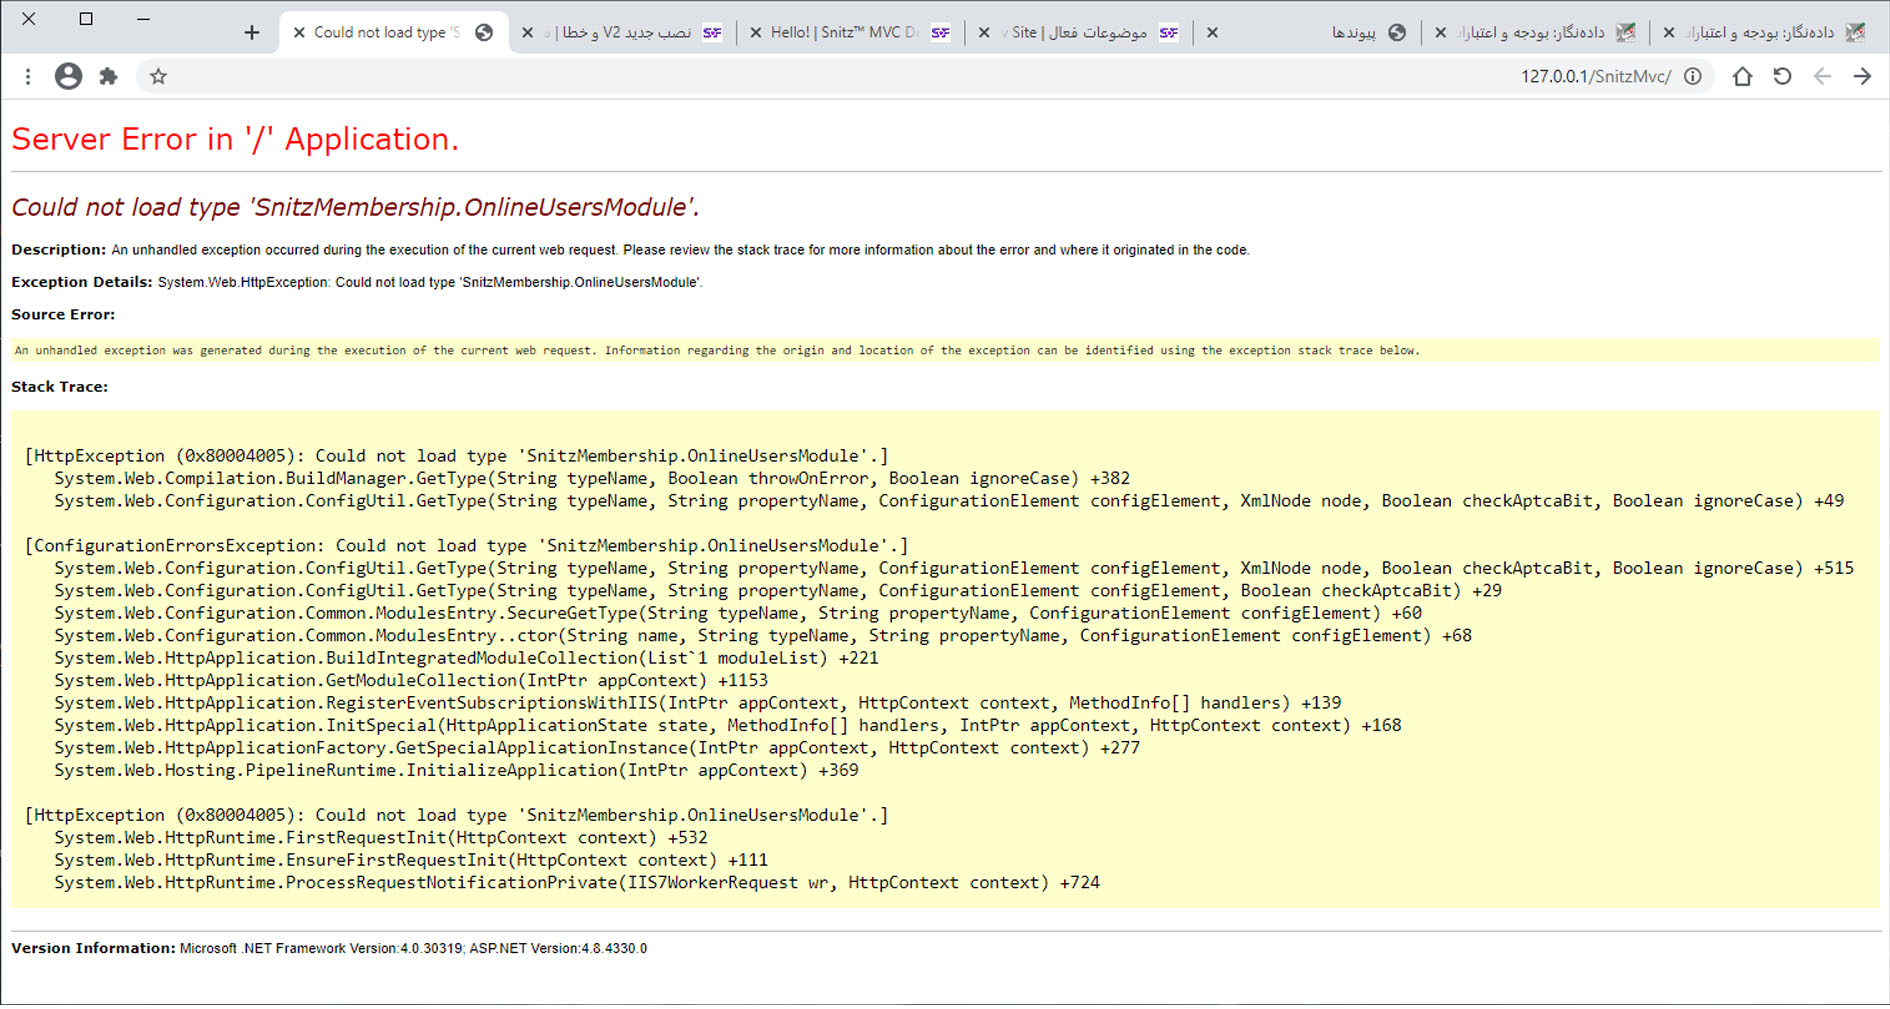This screenshot has width=1890, height=1009.
Task: Close the 'پیوندها' tab
Action: click(x=1212, y=33)
